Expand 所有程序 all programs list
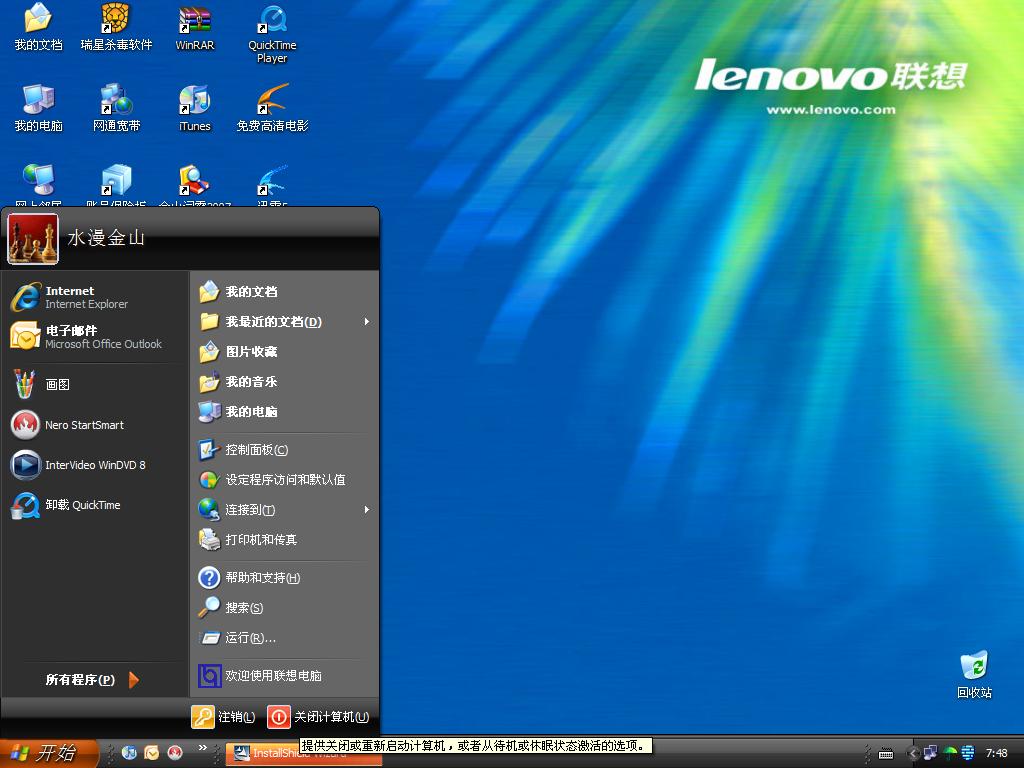Viewport: 1024px width, 768px height. click(x=92, y=680)
